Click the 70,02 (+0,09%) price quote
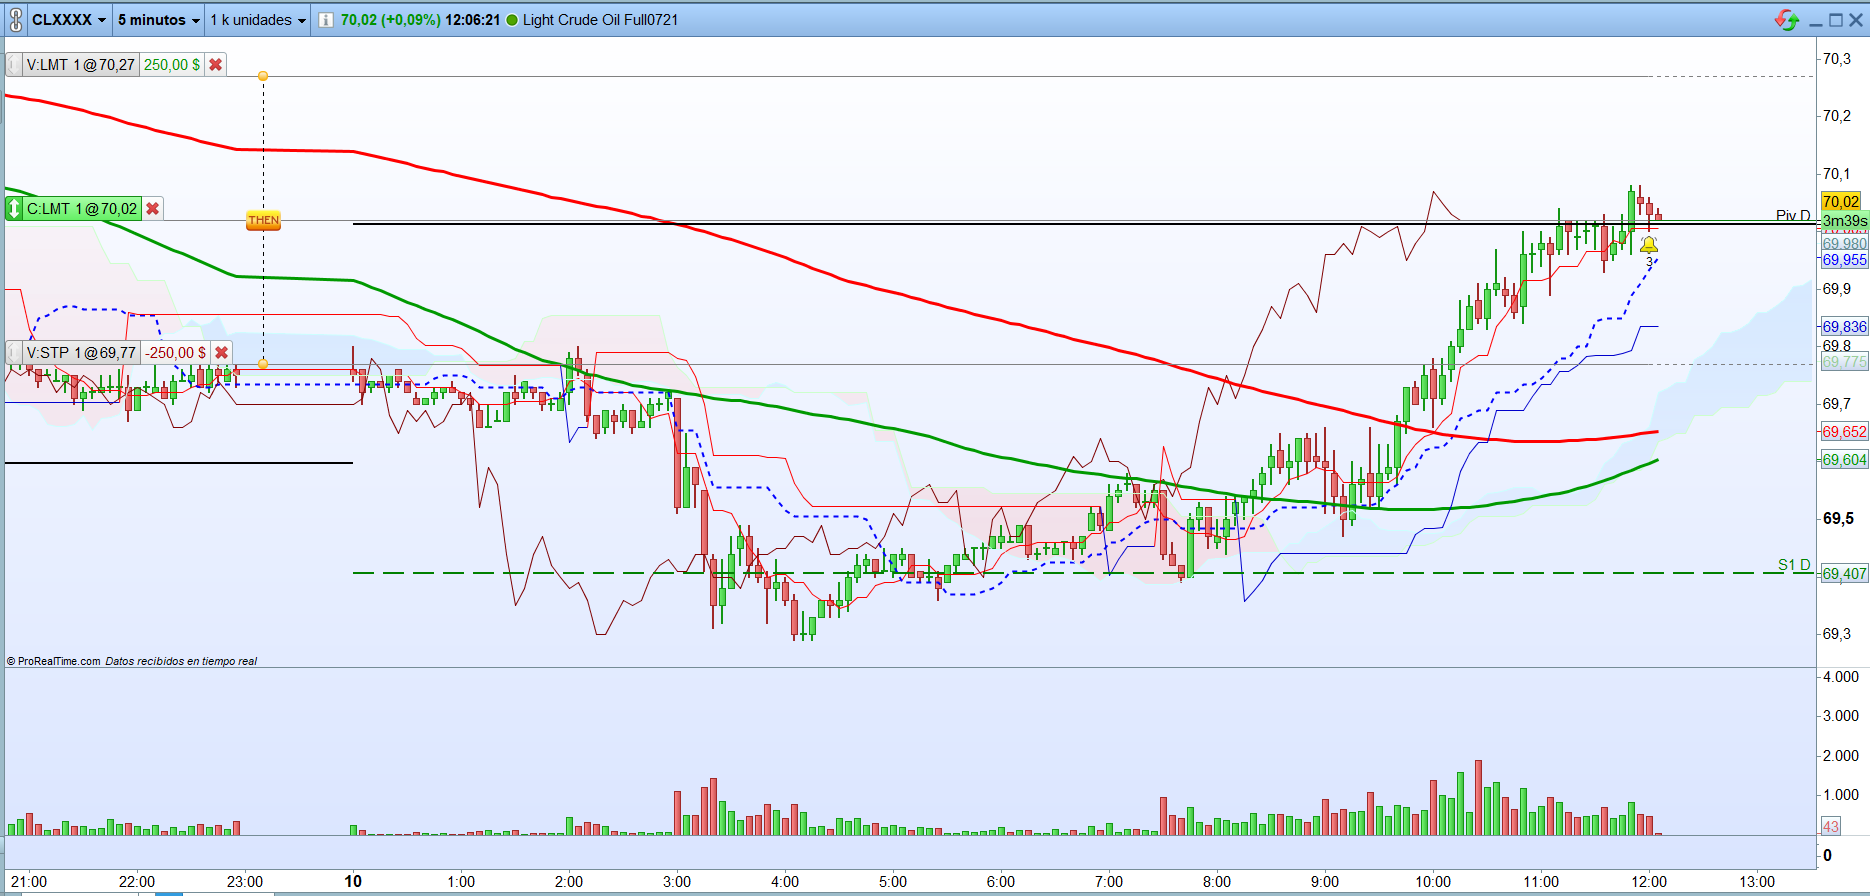 pos(390,20)
